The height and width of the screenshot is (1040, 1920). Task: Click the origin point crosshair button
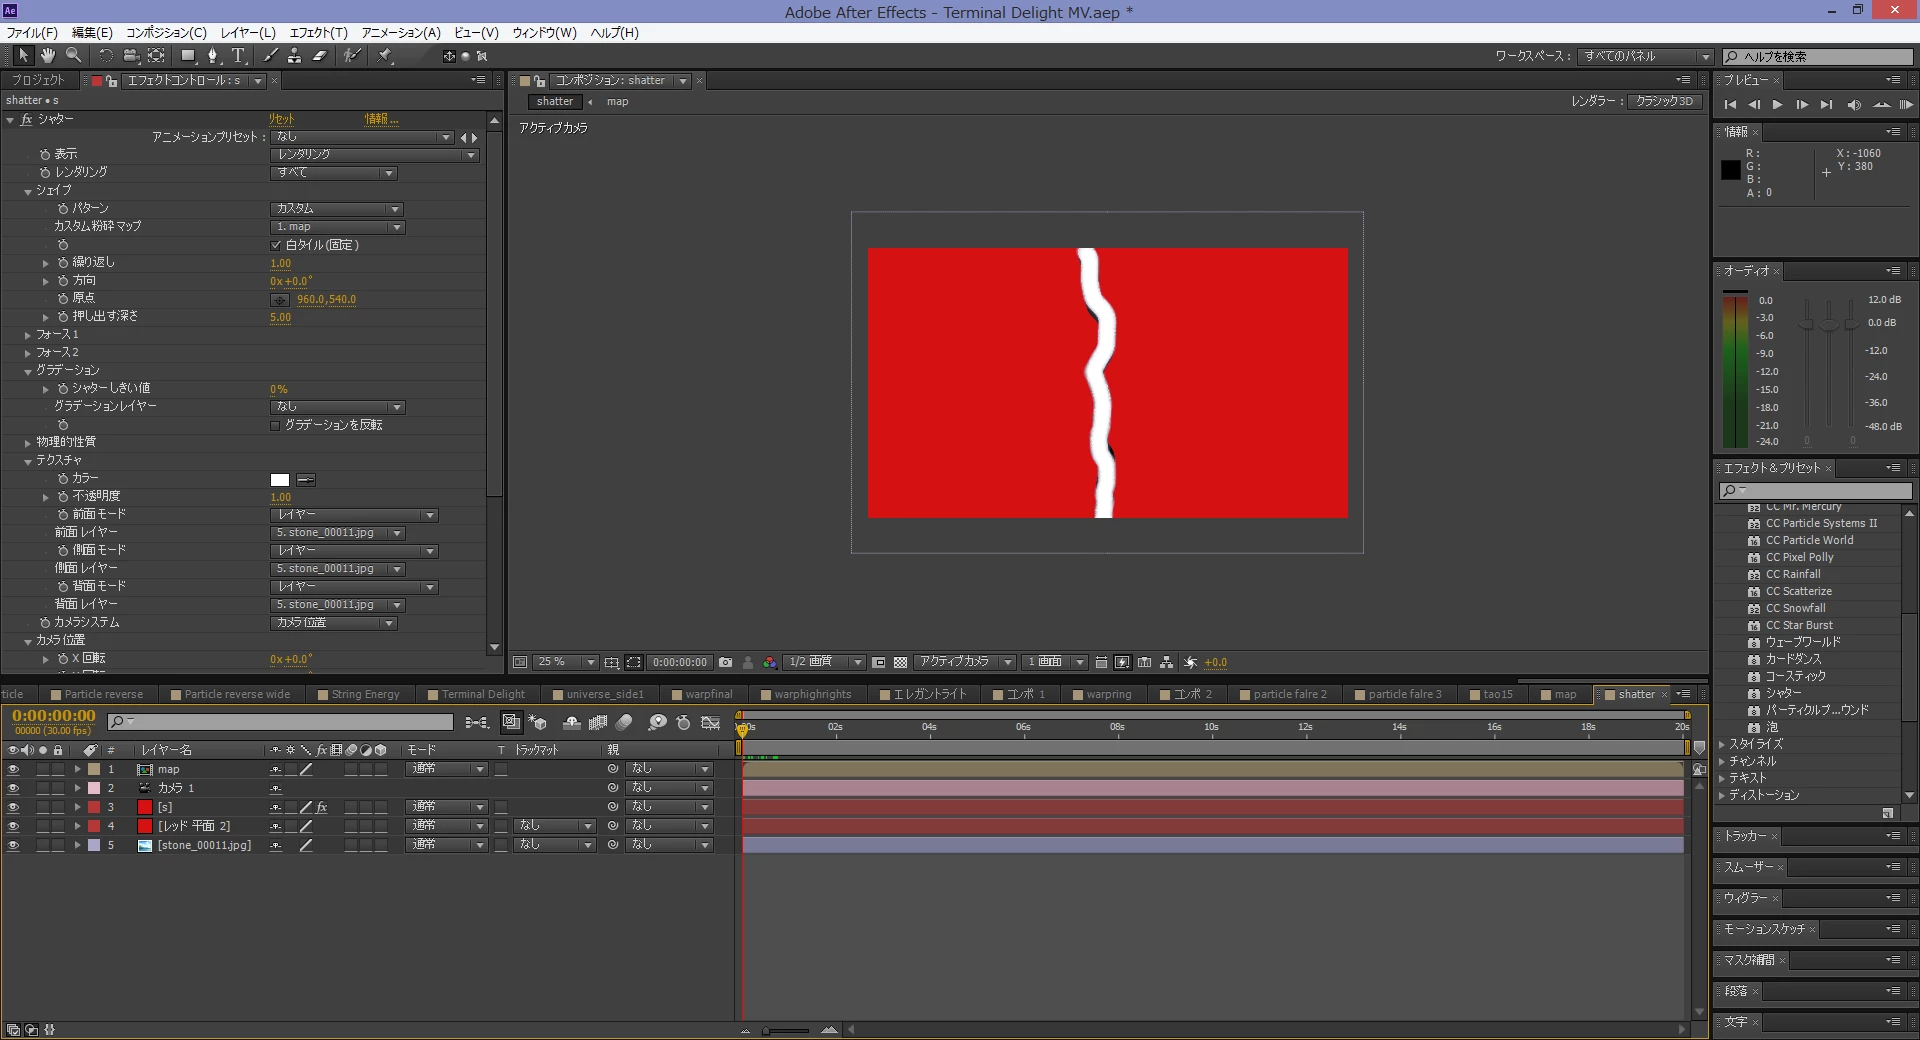click(280, 300)
